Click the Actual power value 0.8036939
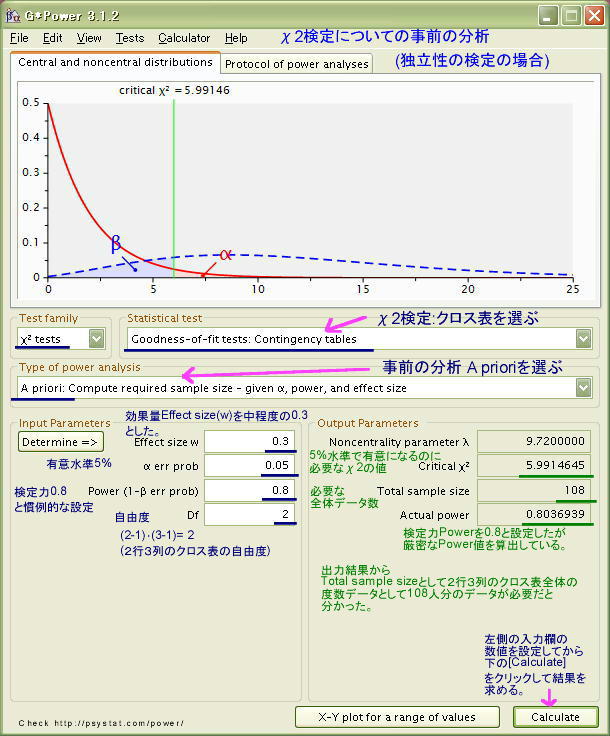 [534, 514]
